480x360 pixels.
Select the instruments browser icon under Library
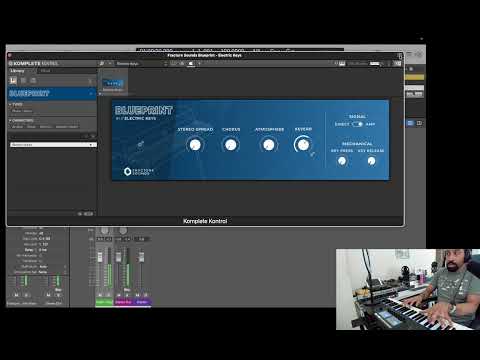pos(13,80)
